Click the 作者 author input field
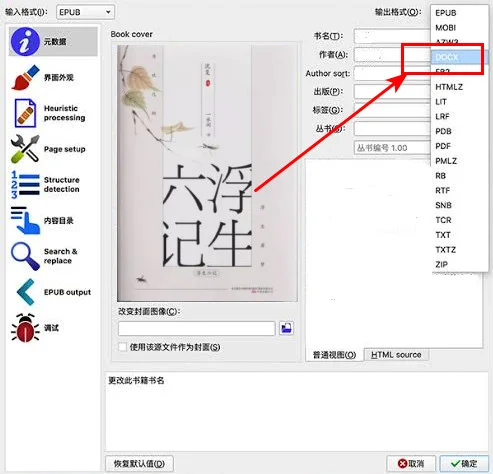The image size is (493, 474). (392, 55)
